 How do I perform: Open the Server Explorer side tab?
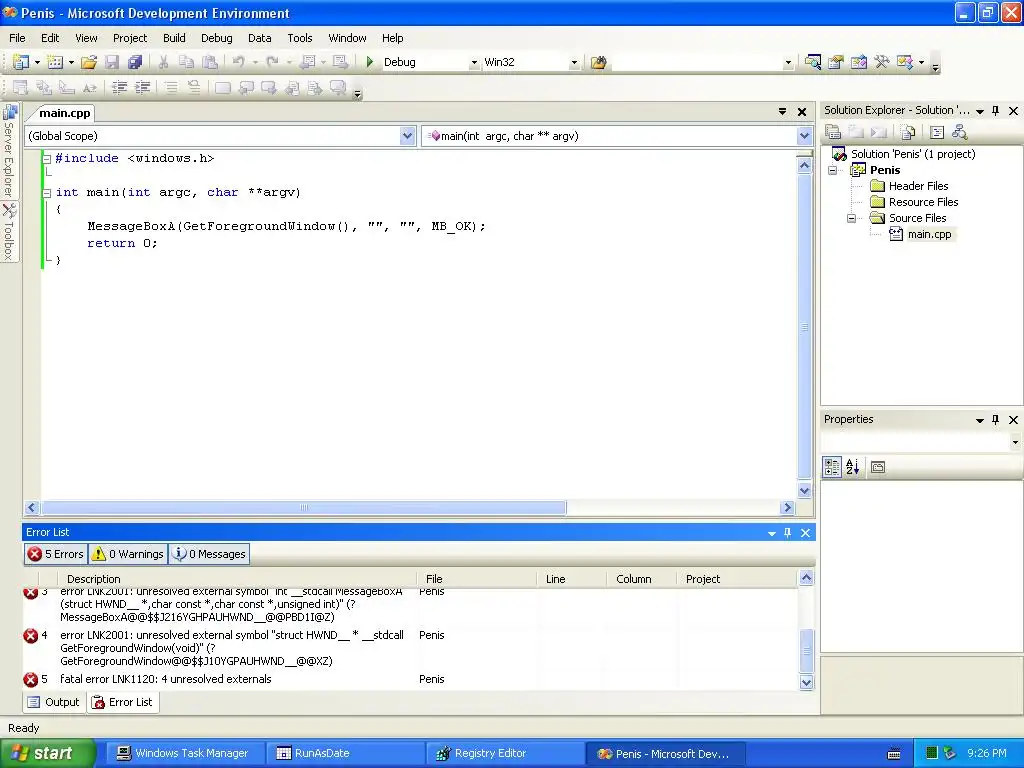pos(9,152)
